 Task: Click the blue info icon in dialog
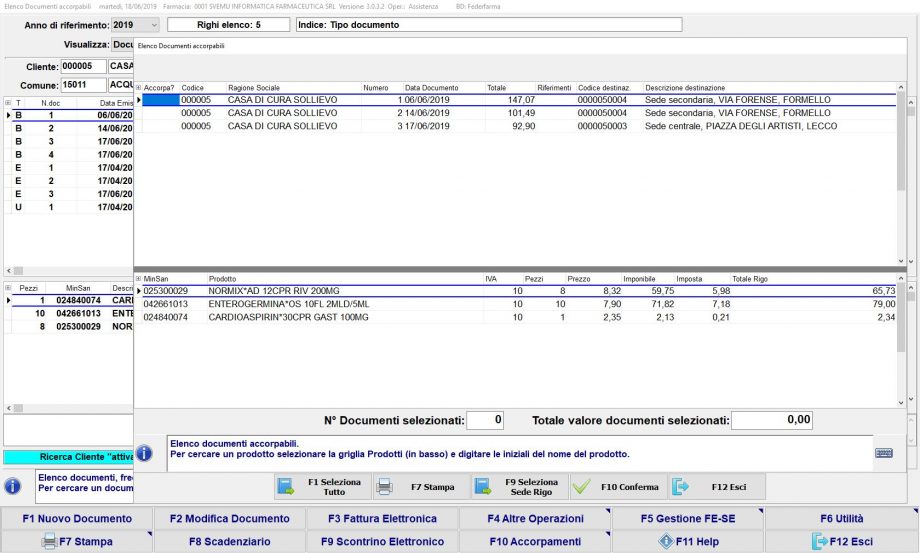coord(144,453)
